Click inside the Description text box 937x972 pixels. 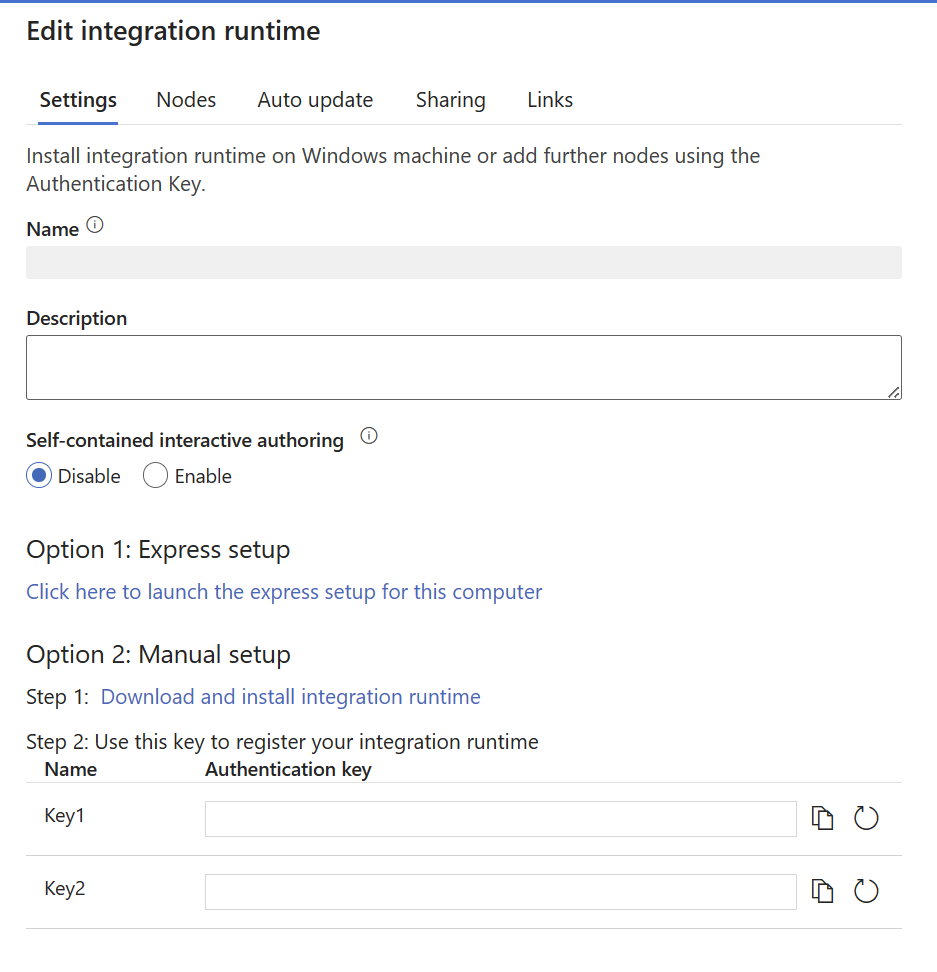(x=464, y=366)
